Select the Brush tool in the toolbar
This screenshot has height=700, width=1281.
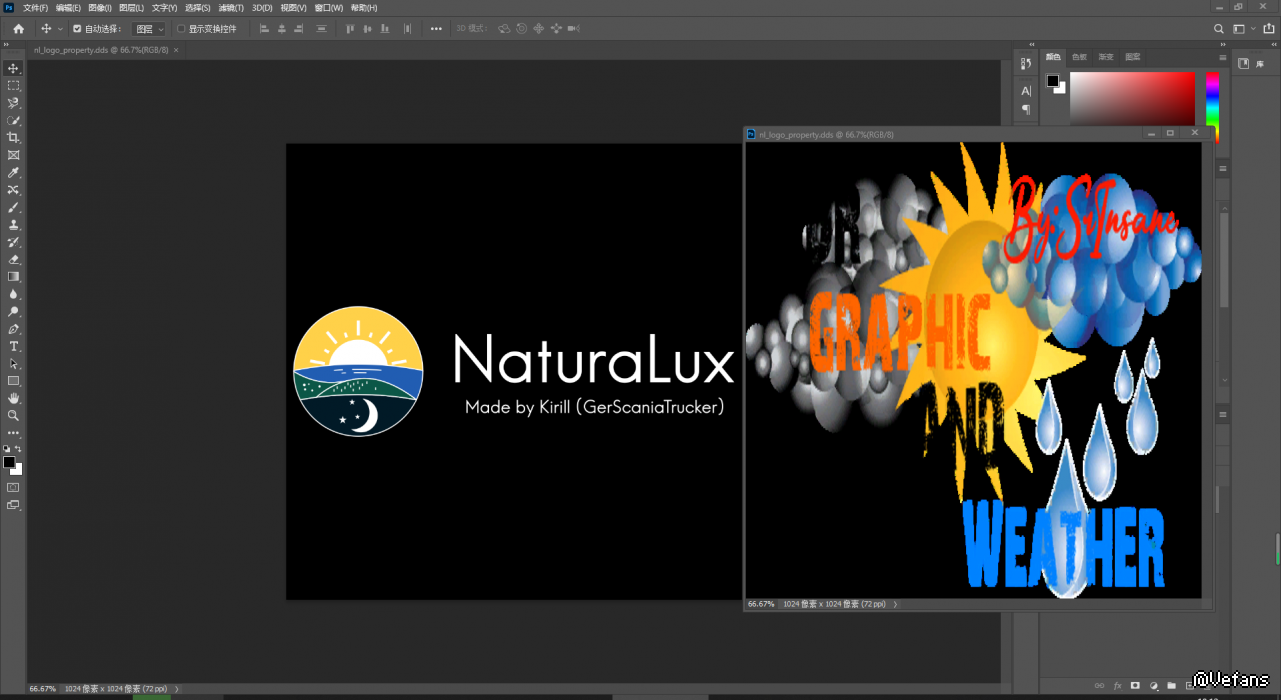click(13, 207)
